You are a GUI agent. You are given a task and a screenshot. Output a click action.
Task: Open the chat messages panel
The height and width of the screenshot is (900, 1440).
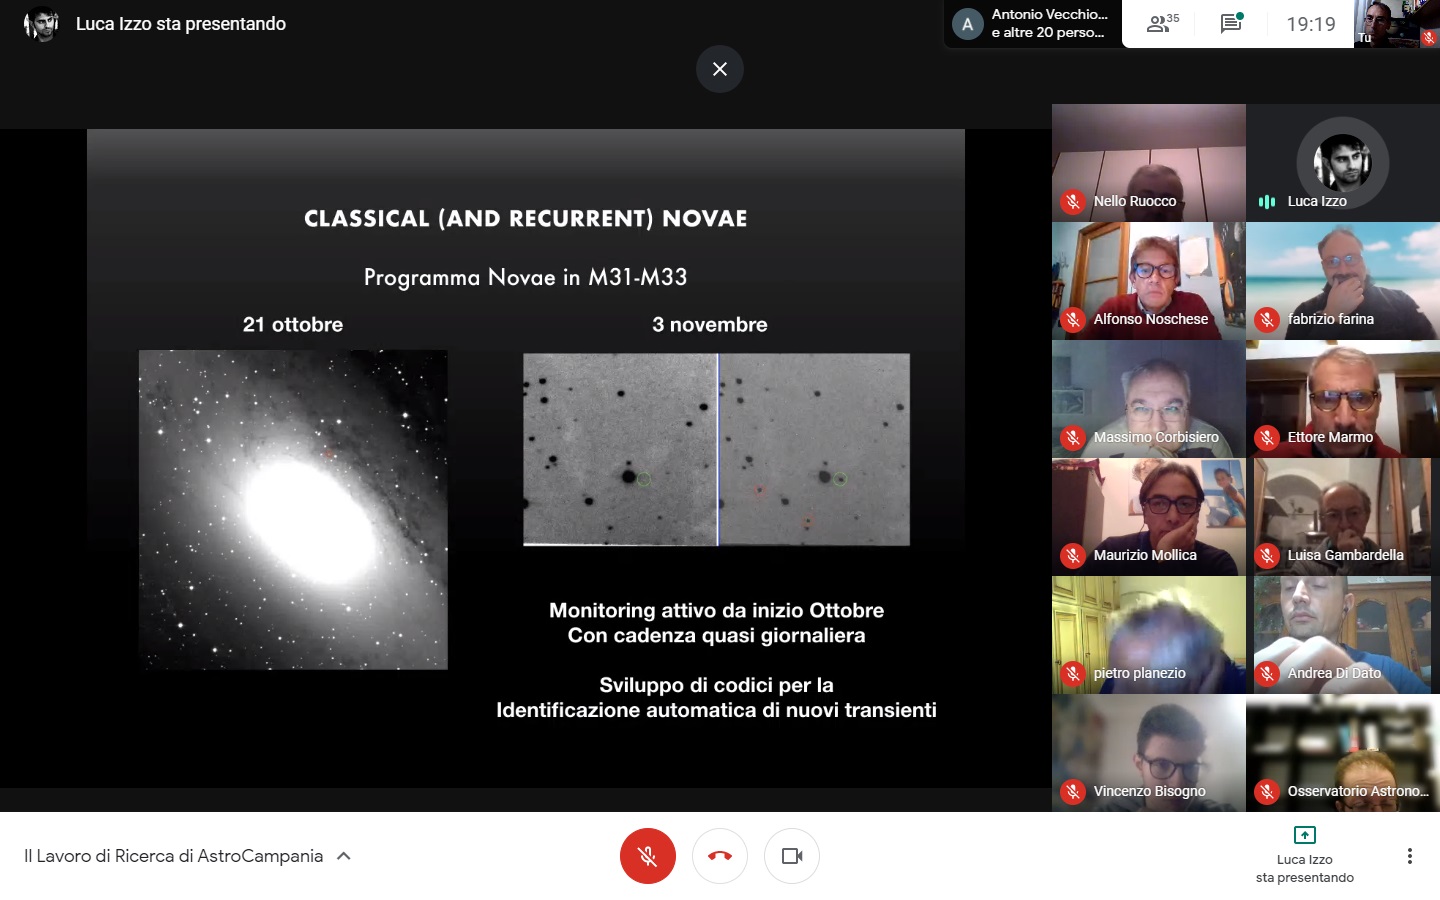pos(1232,24)
